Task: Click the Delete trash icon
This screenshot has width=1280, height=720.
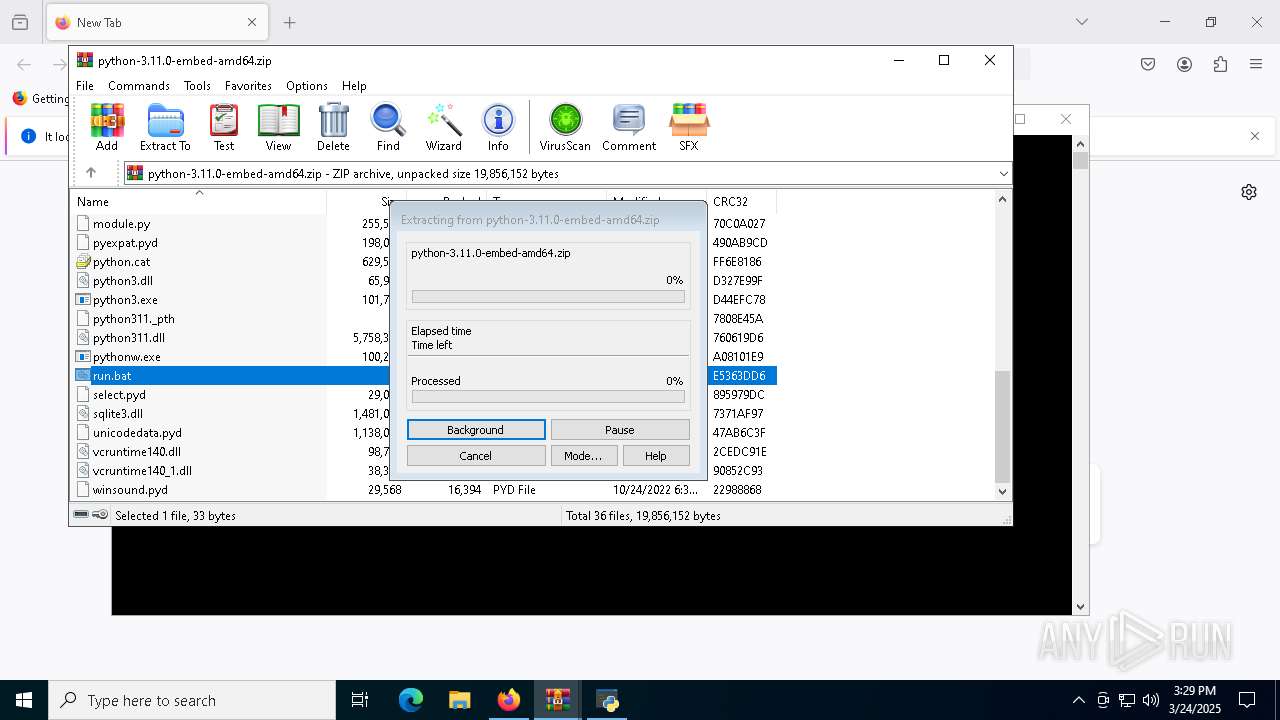Action: point(333,127)
